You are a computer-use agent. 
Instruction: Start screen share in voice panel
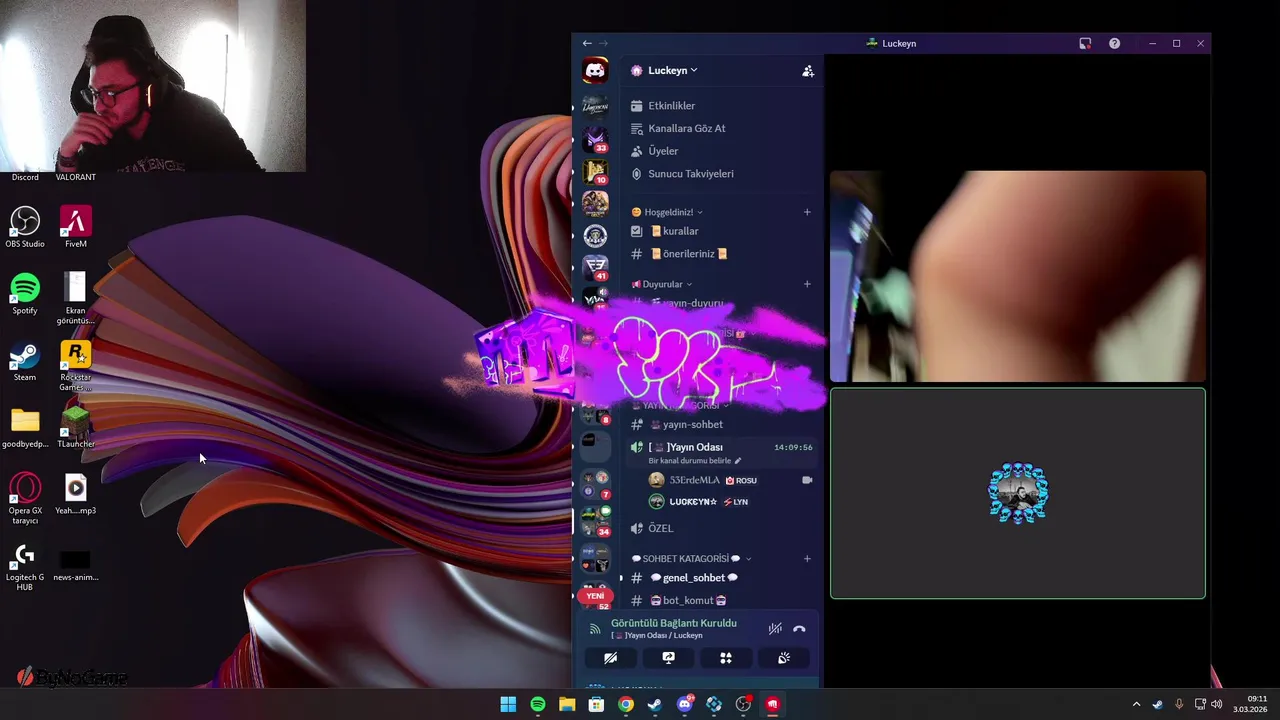point(668,658)
